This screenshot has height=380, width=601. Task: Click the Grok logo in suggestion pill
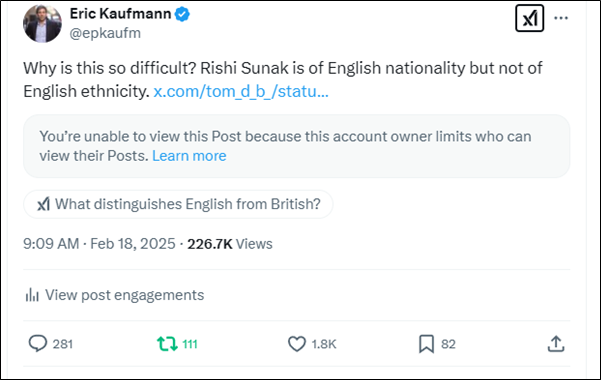44,204
